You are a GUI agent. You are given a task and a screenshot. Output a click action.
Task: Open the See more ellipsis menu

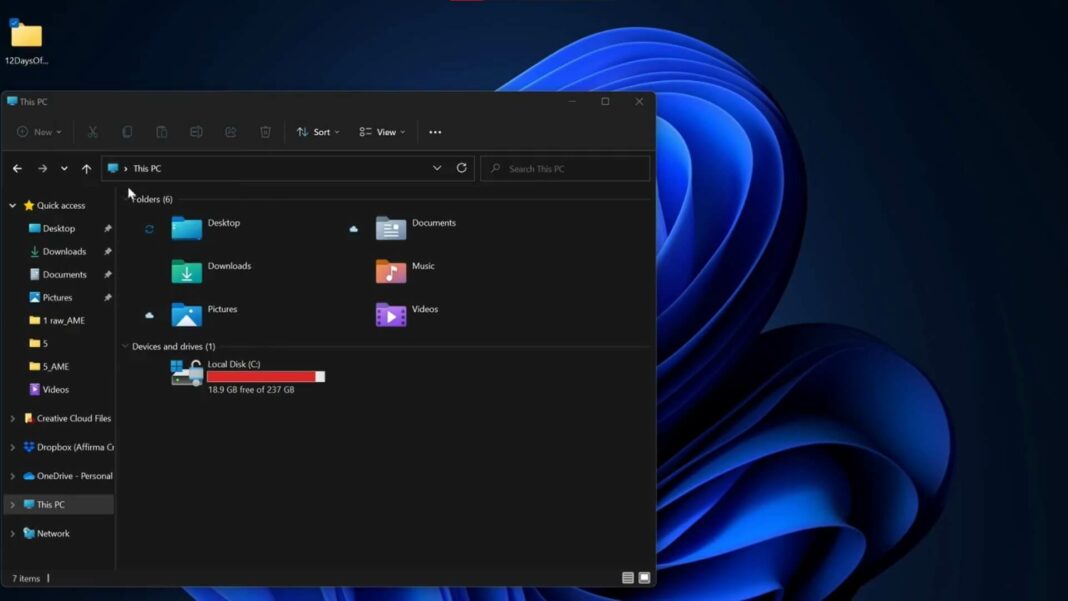(x=434, y=131)
